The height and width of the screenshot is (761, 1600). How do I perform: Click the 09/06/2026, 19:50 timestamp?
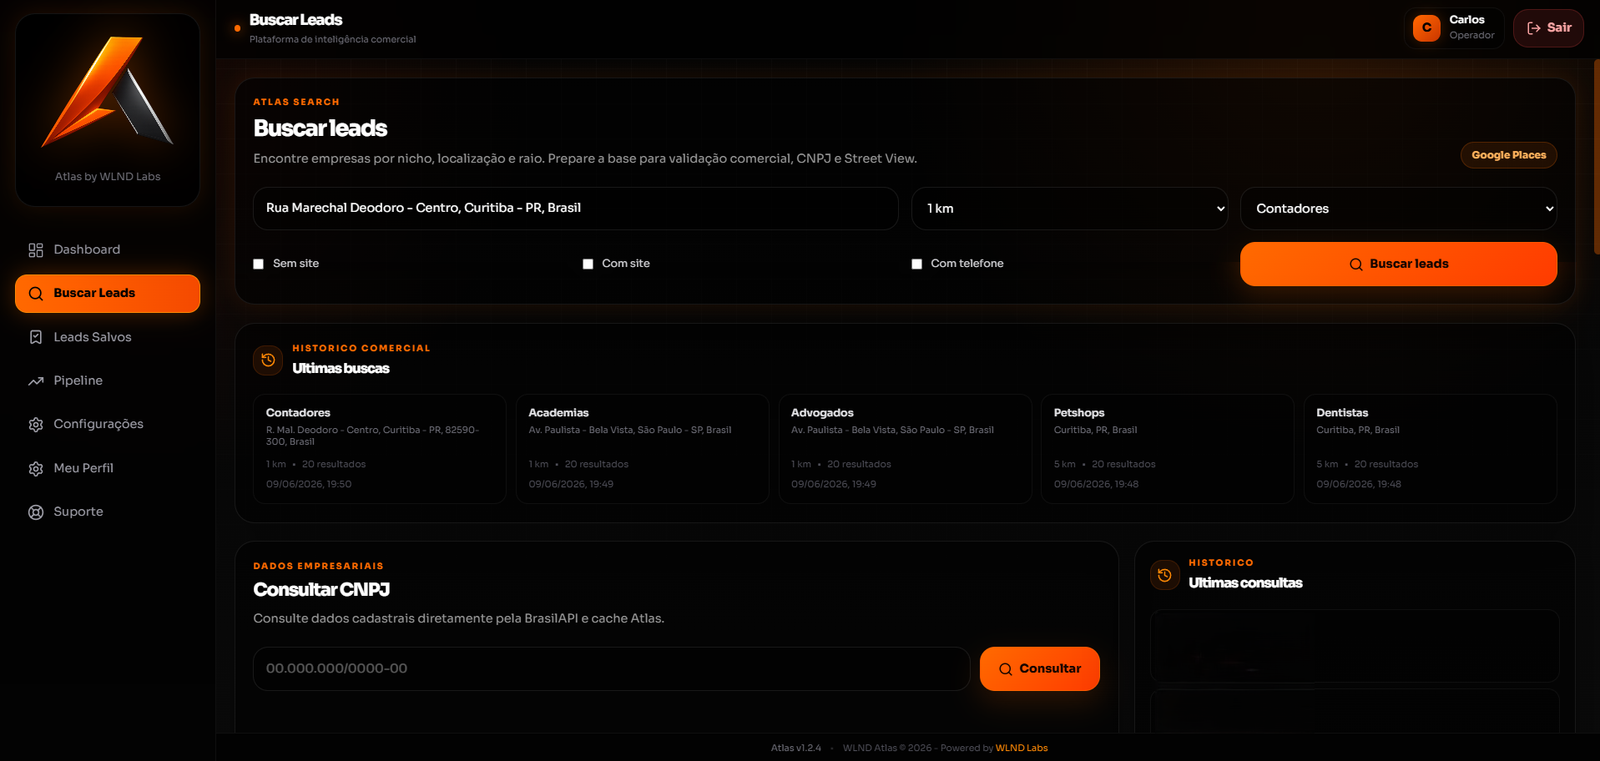point(309,484)
